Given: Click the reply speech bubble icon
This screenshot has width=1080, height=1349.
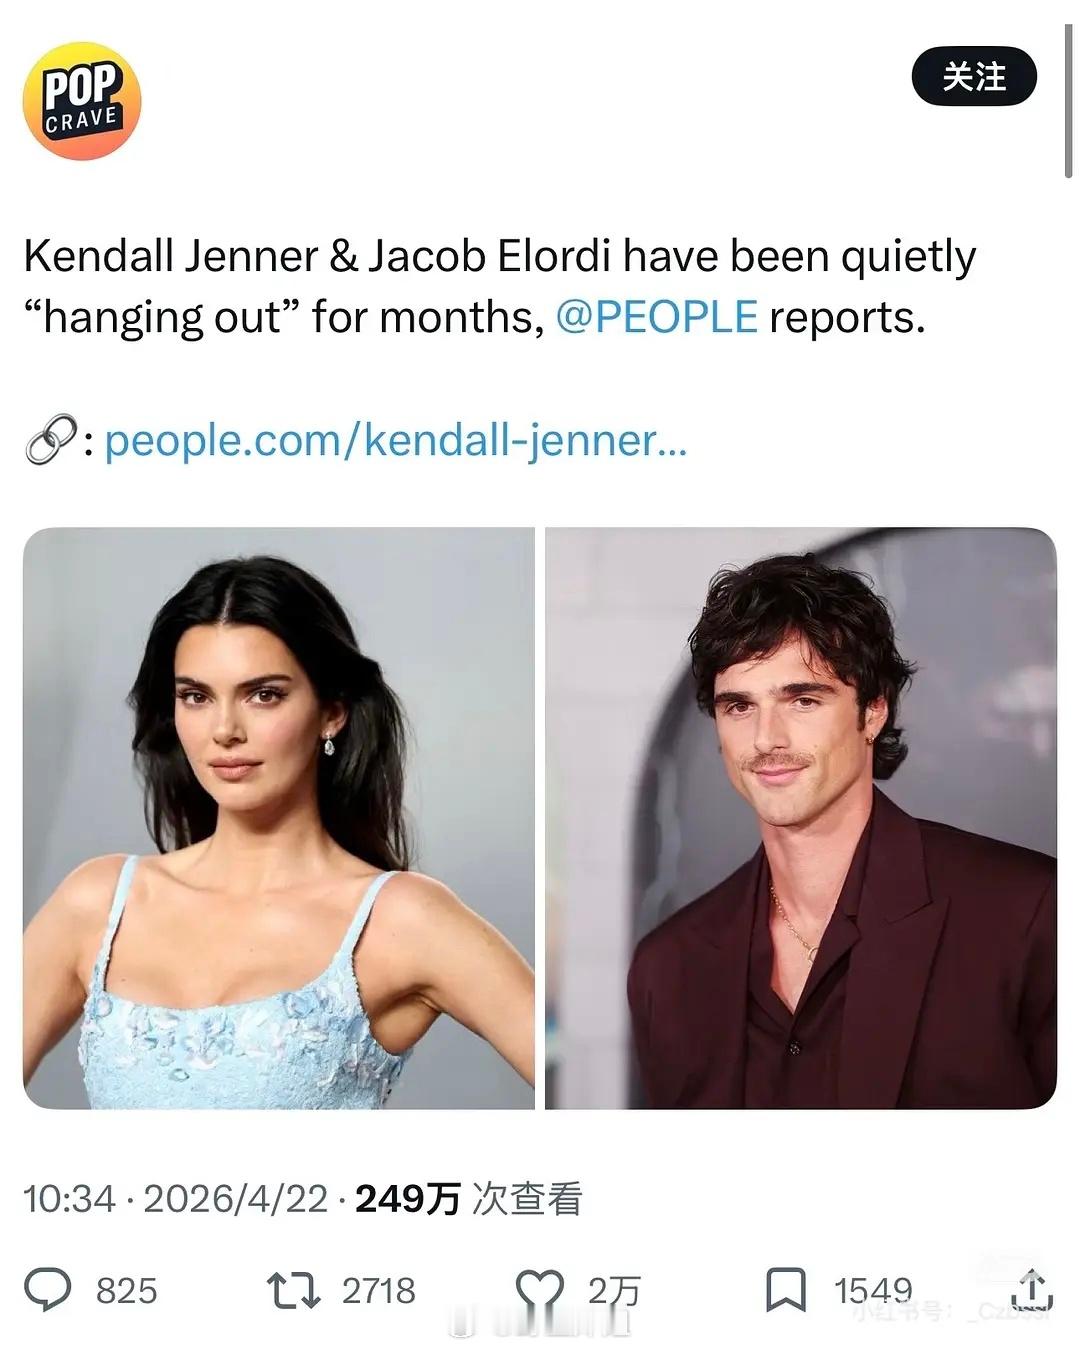Looking at the screenshot, I should (x=48, y=1290).
